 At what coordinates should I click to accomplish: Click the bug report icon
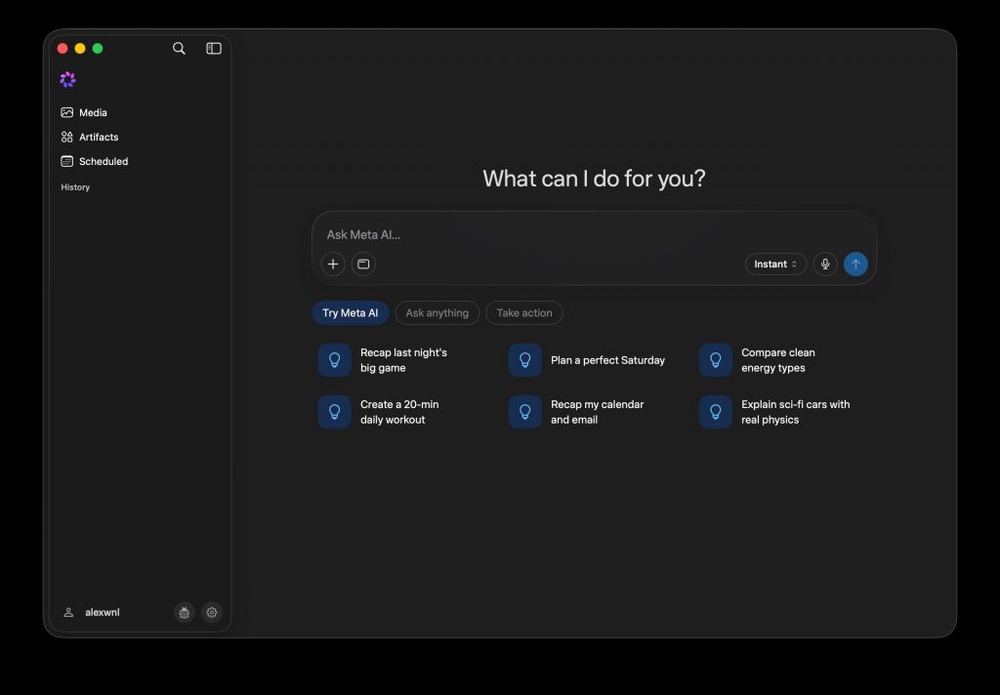pos(184,612)
